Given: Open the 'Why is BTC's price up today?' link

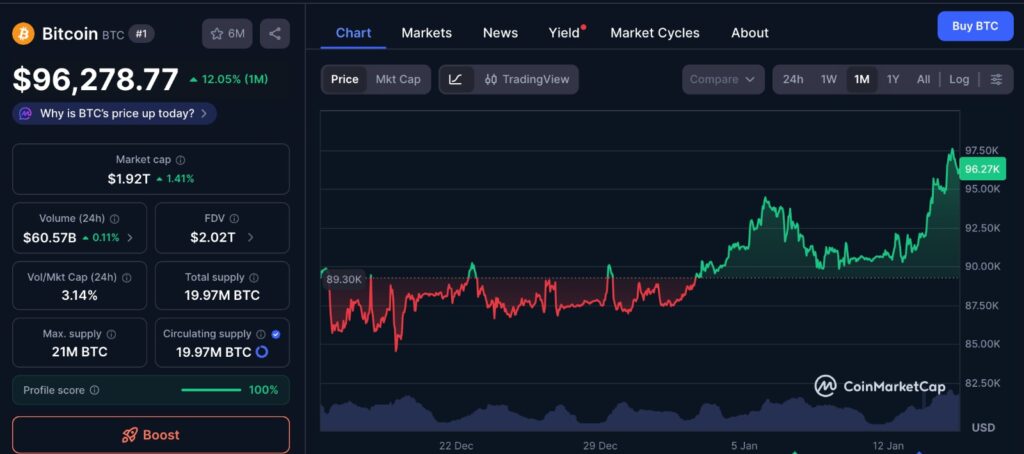Looking at the screenshot, I should point(114,114).
